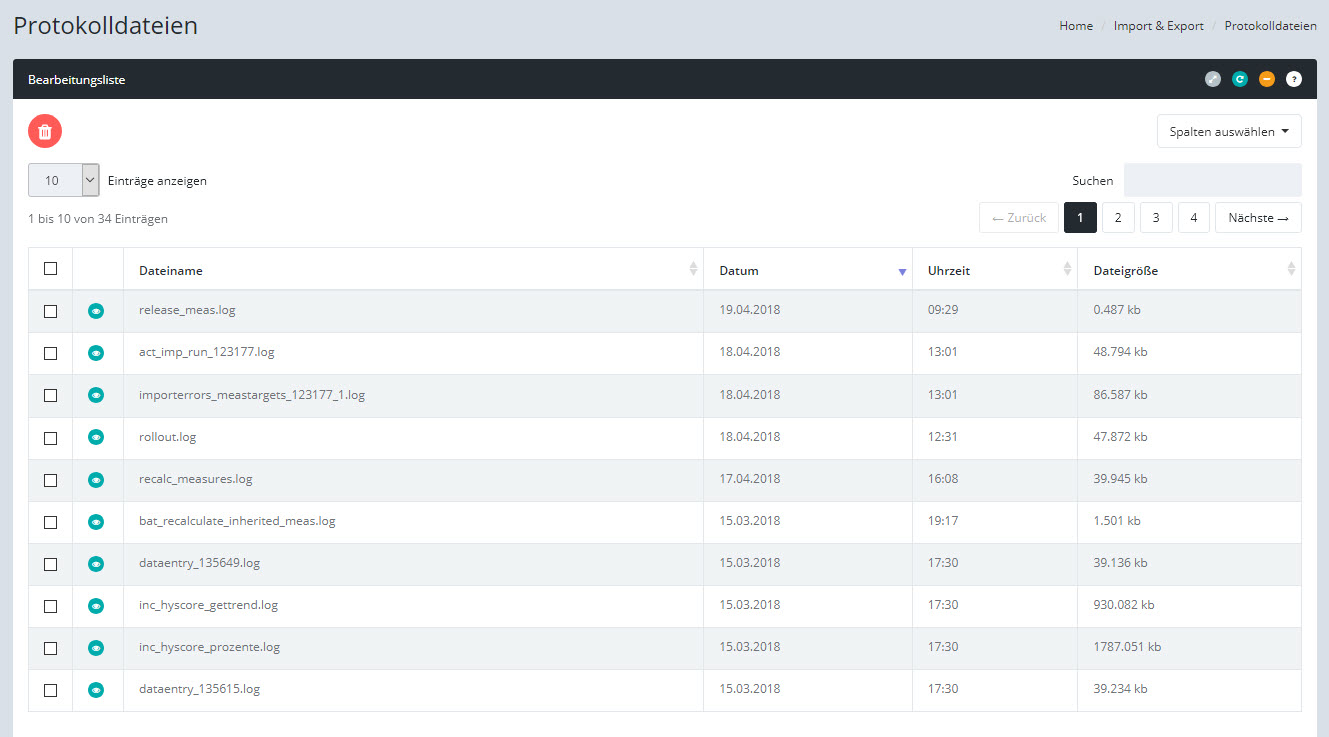Open help via the question mark icon
This screenshot has width=1329, height=737.
click(1294, 79)
